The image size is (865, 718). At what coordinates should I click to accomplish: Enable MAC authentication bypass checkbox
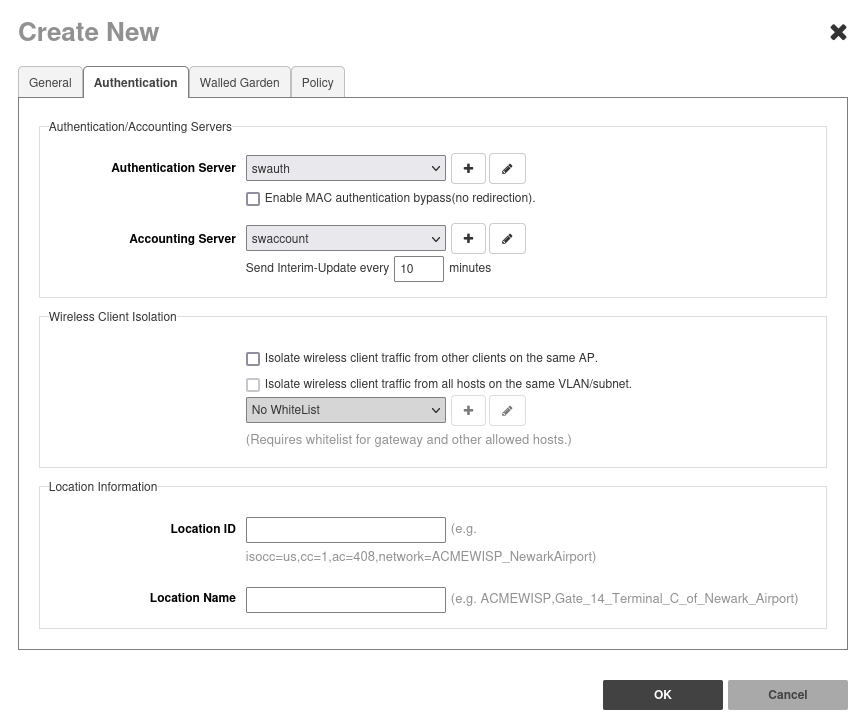pyautogui.click(x=253, y=199)
